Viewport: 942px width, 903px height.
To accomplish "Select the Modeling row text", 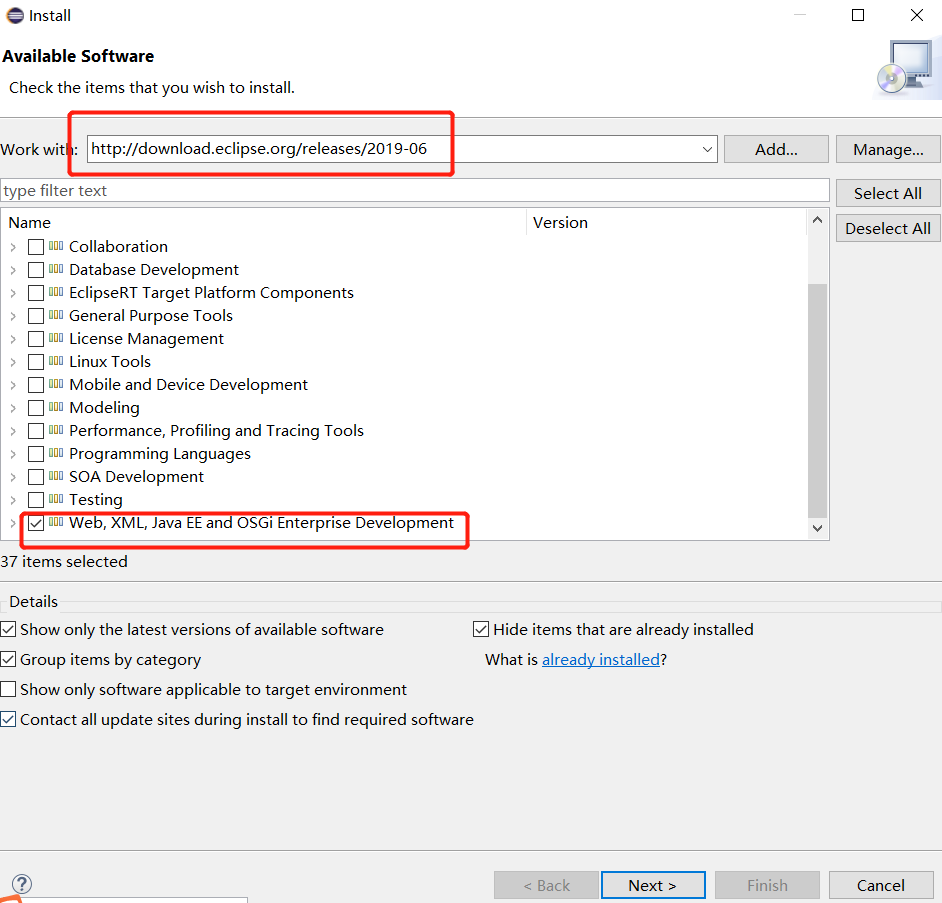I will [105, 408].
